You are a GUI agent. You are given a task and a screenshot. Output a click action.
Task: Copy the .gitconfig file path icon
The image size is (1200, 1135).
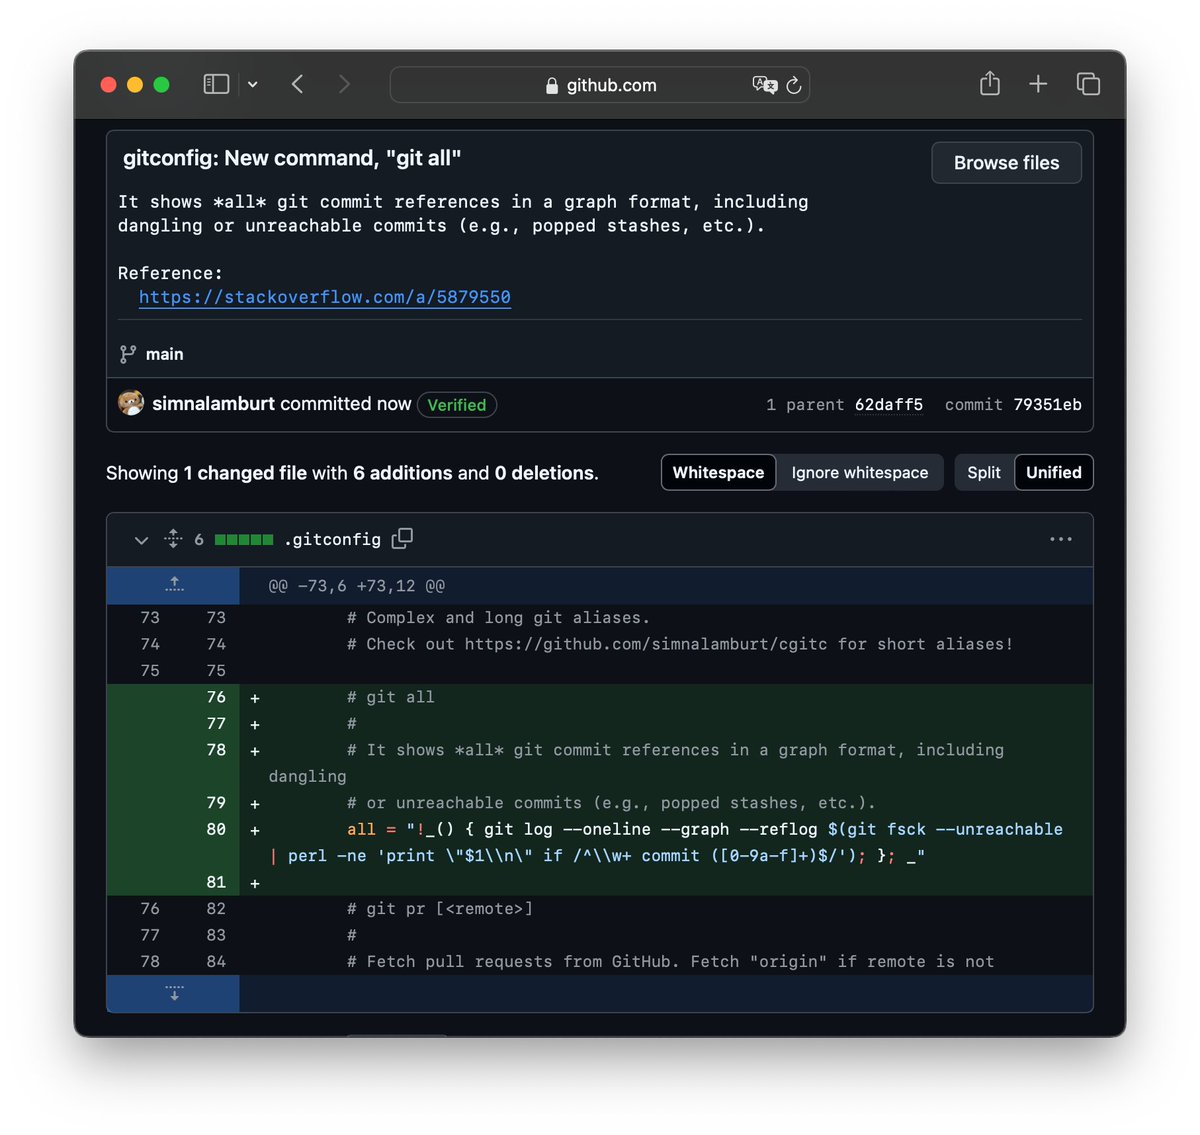[x=402, y=539]
